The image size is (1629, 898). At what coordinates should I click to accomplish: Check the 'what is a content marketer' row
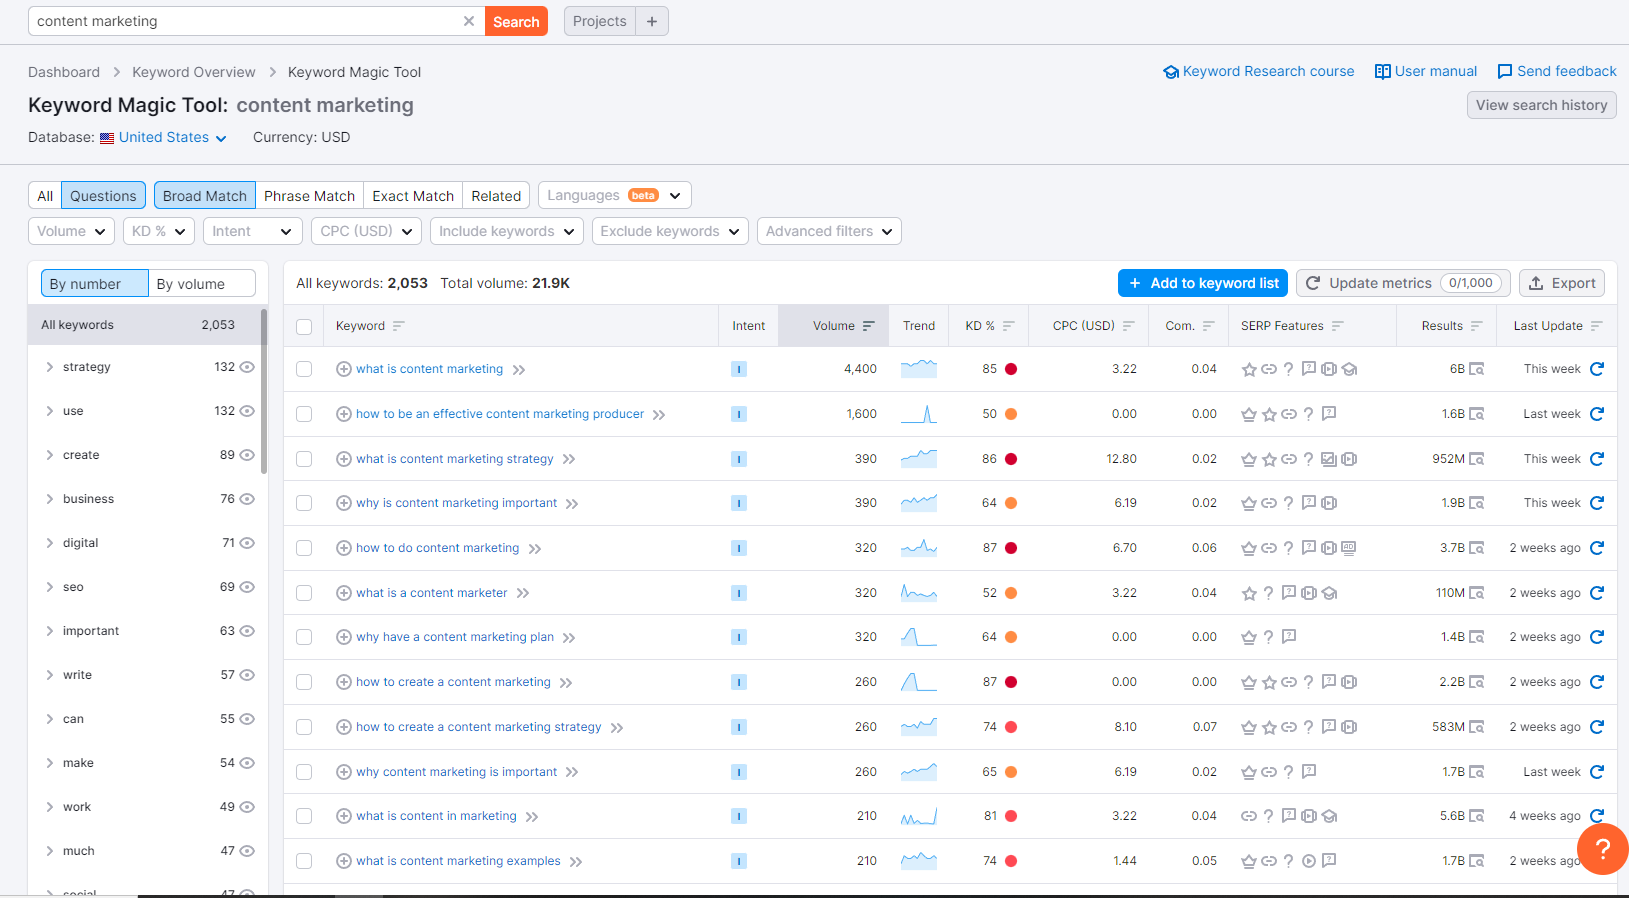[x=304, y=593]
